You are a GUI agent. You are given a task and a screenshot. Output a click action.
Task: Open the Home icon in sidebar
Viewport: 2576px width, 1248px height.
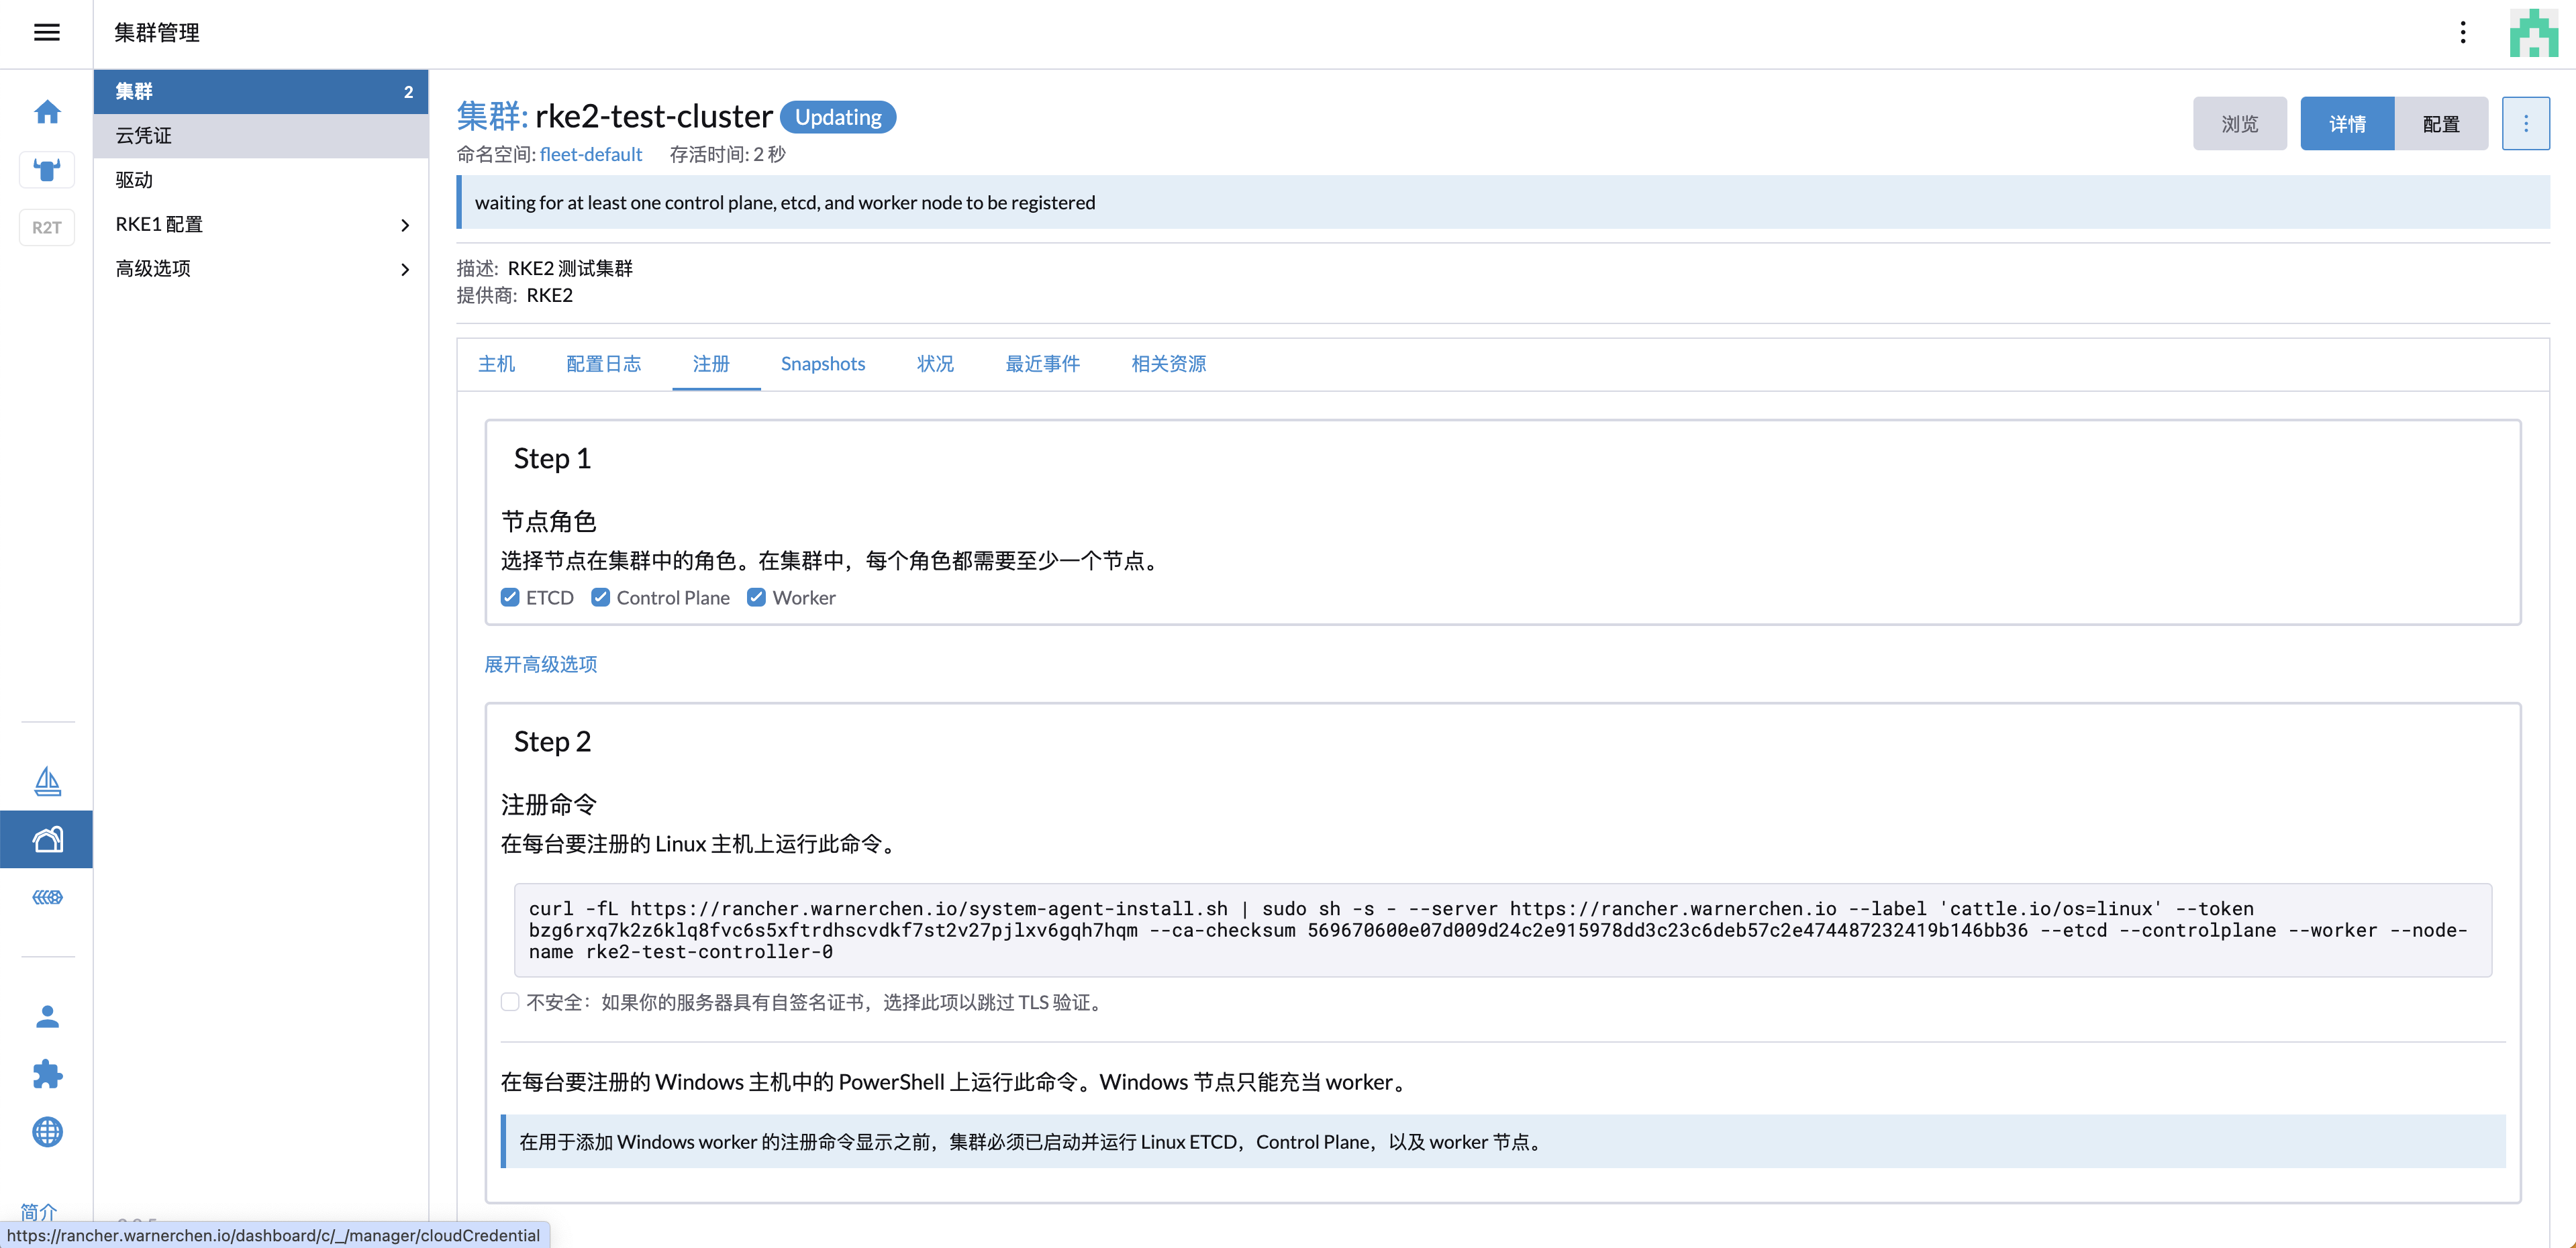pyautogui.click(x=47, y=112)
